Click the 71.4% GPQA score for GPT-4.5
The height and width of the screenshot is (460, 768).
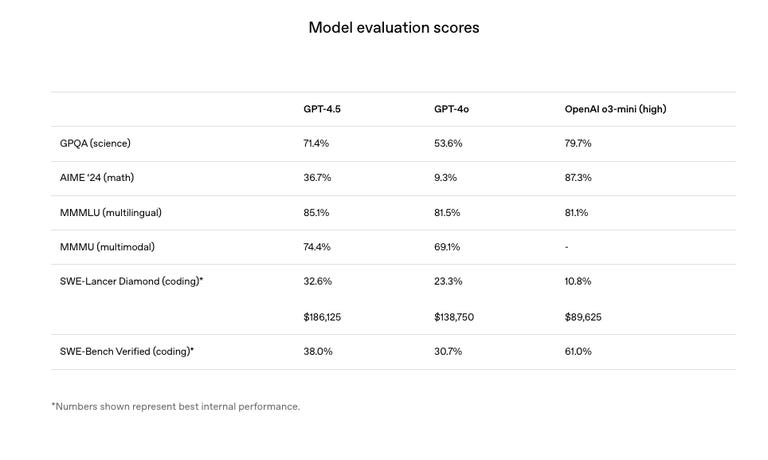tap(316, 144)
